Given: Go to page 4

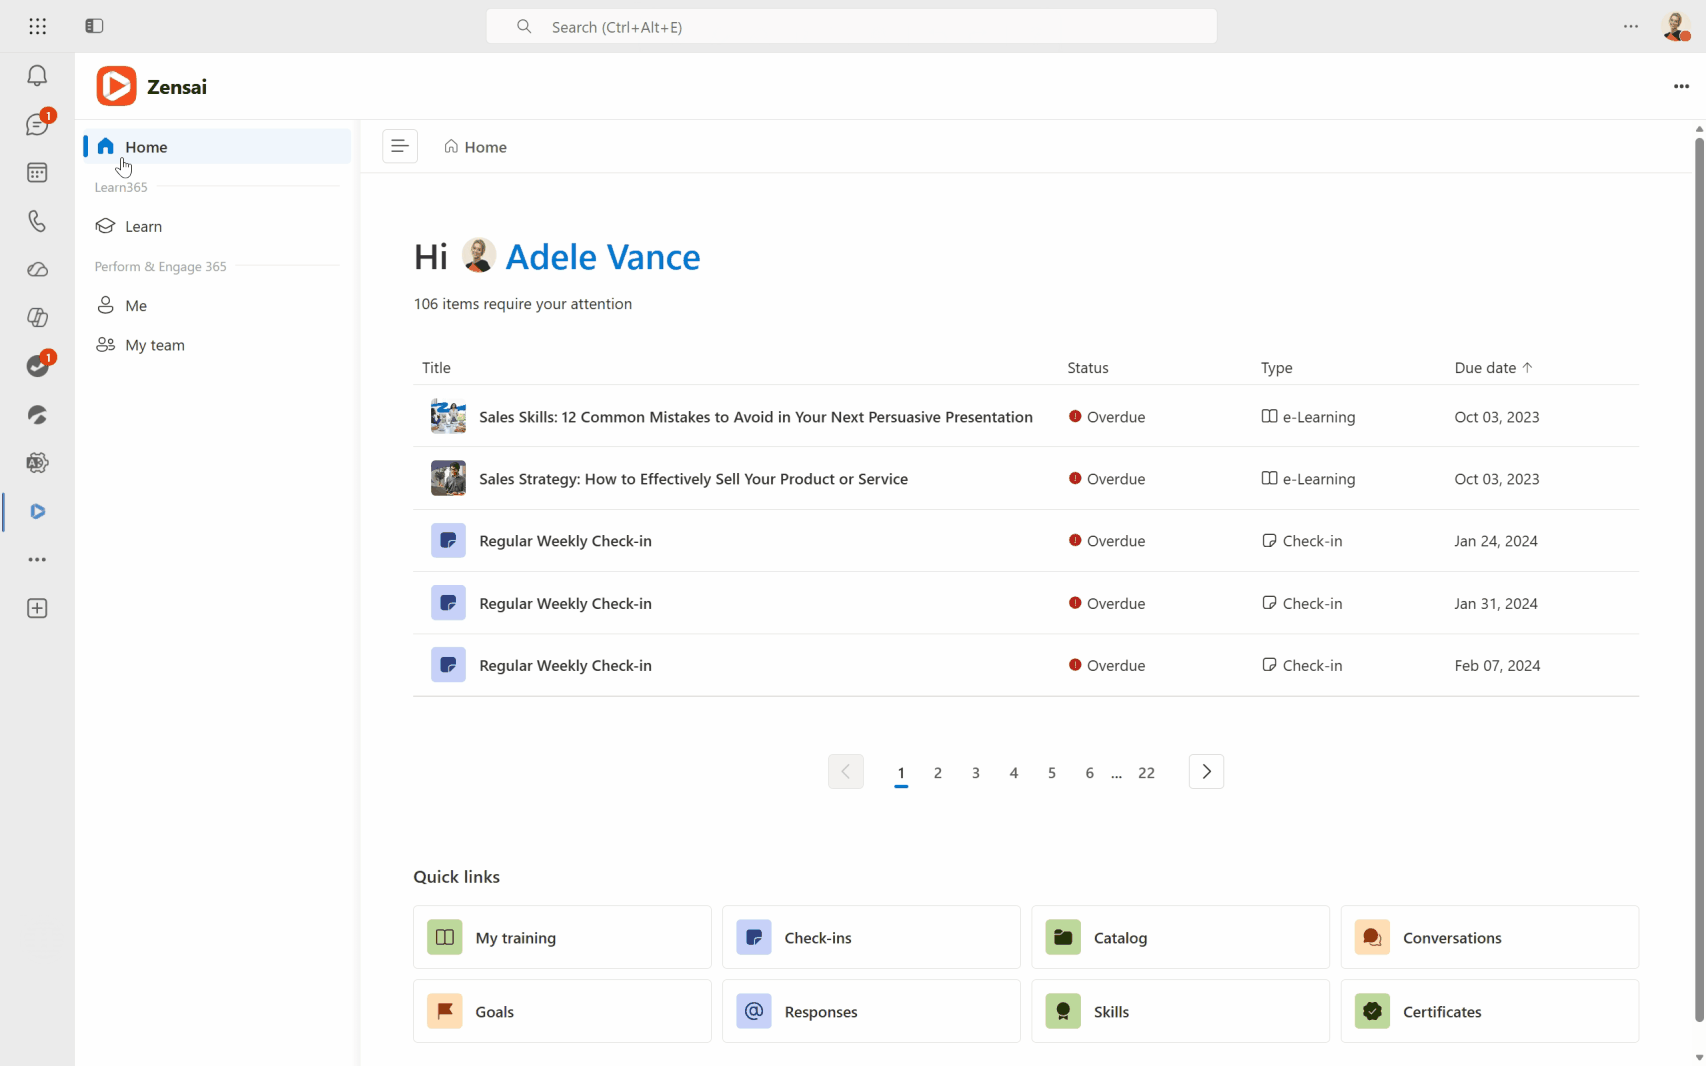Looking at the screenshot, I should (1014, 773).
